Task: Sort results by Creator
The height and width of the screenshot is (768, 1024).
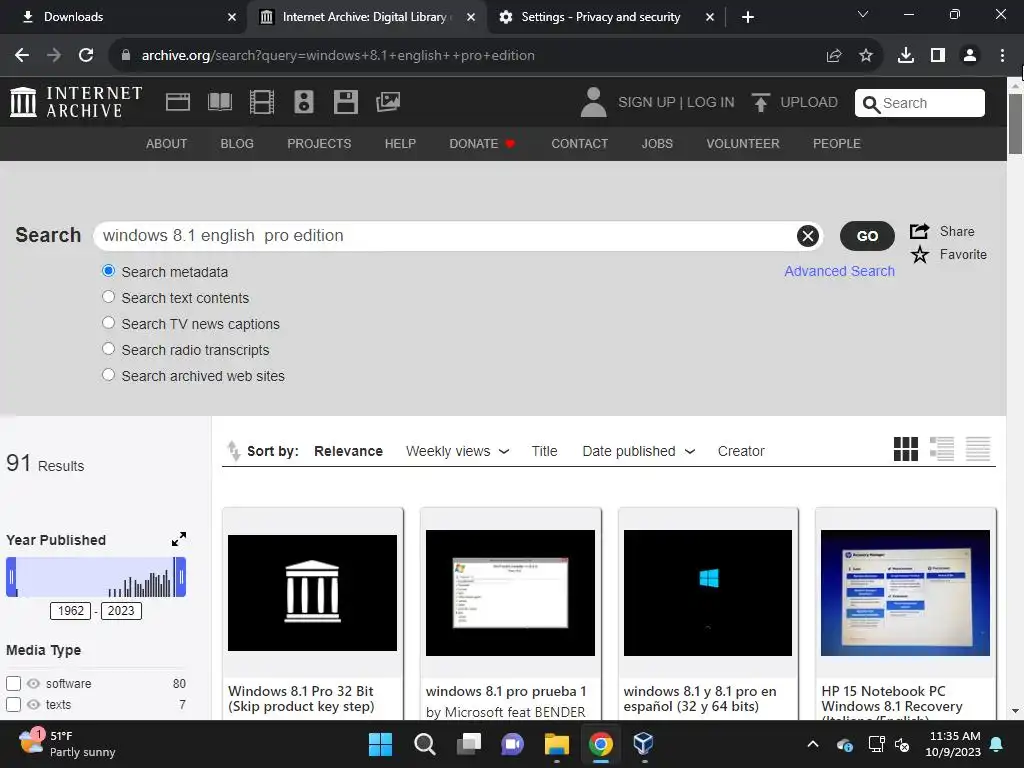Action: [x=741, y=451]
